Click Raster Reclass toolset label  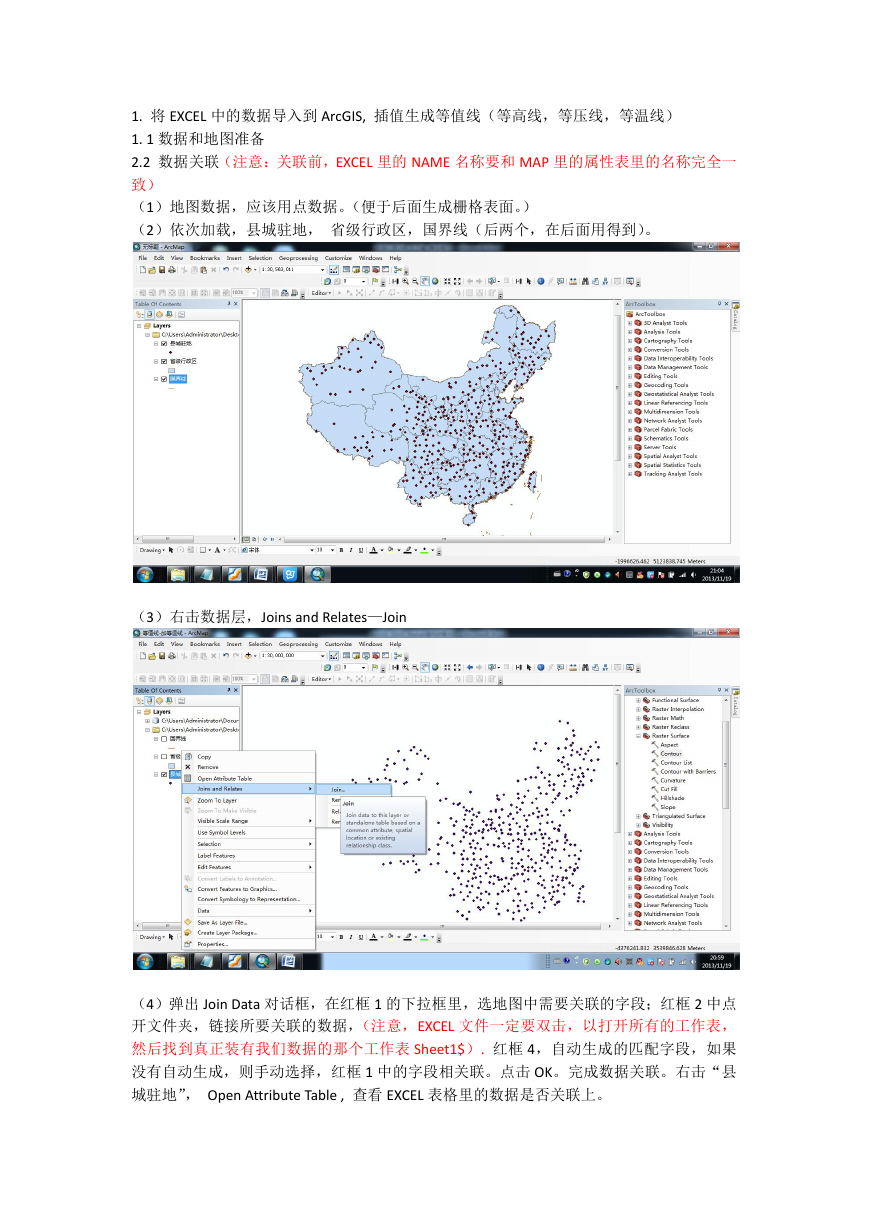[x=670, y=727]
